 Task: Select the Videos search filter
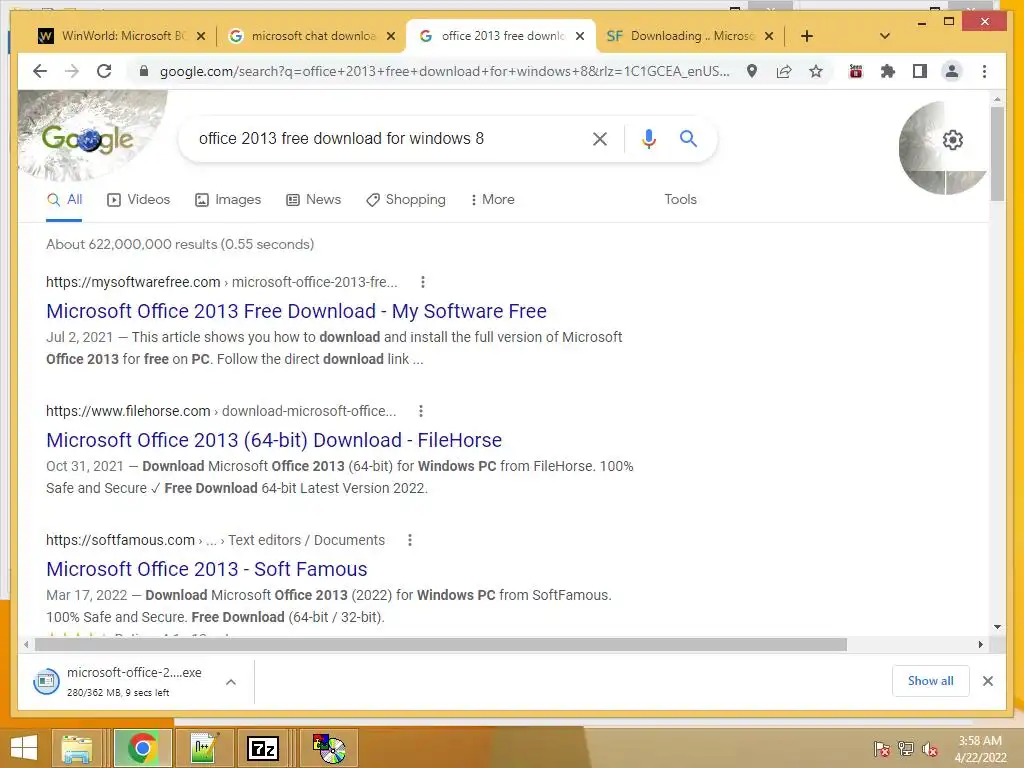tap(138, 199)
